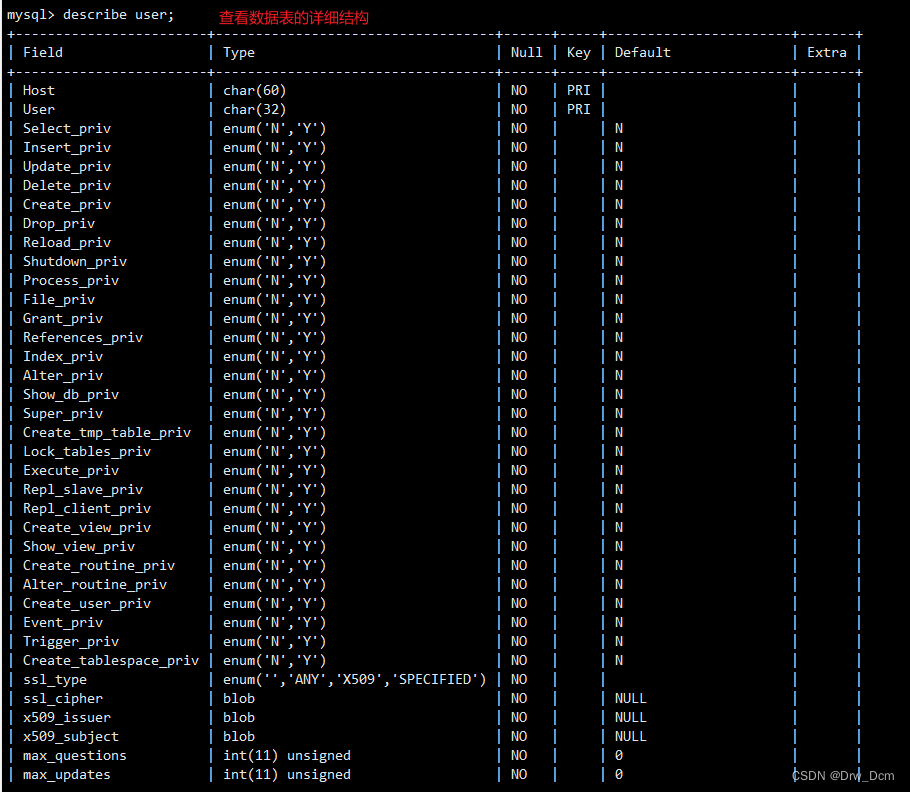Select the 'Null' column header
Image resolution: width=910 pixels, height=792 pixels.
pyautogui.click(x=526, y=52)
